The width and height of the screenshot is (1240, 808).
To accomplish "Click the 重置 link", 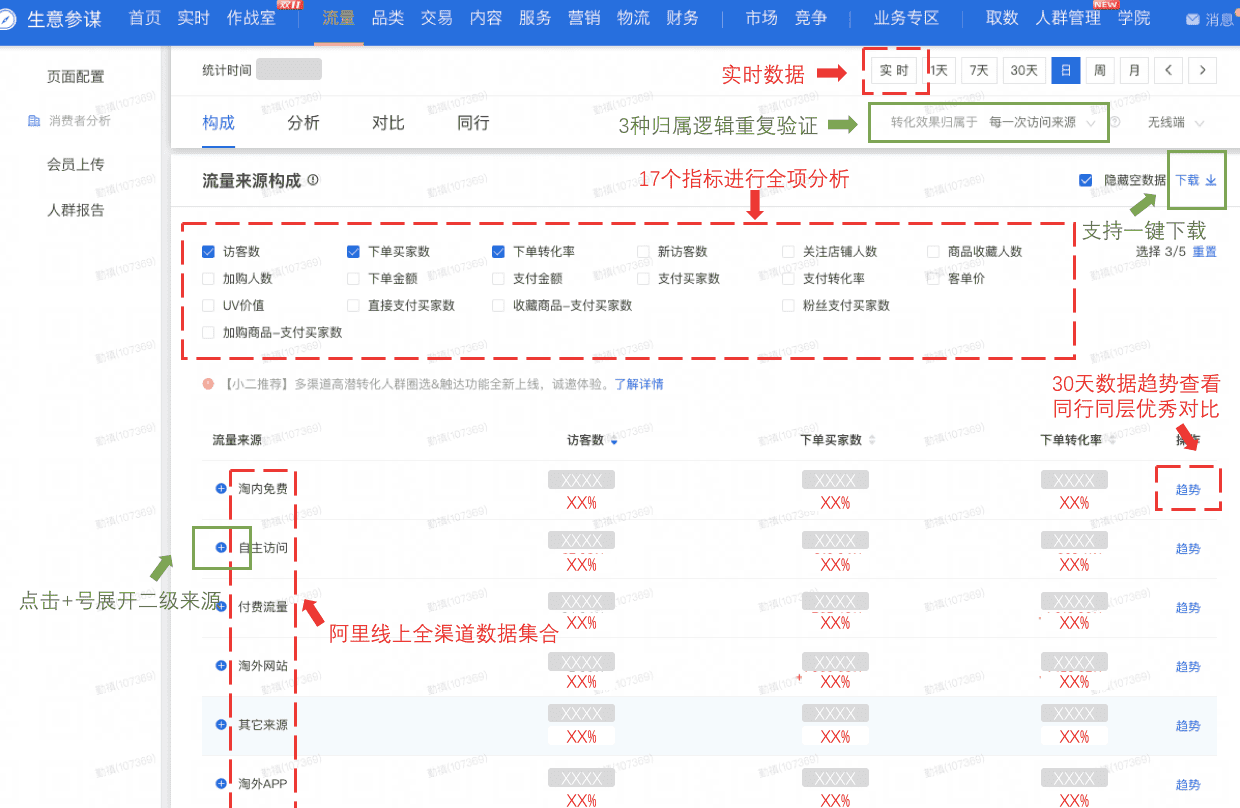I will click(1205, 252).
